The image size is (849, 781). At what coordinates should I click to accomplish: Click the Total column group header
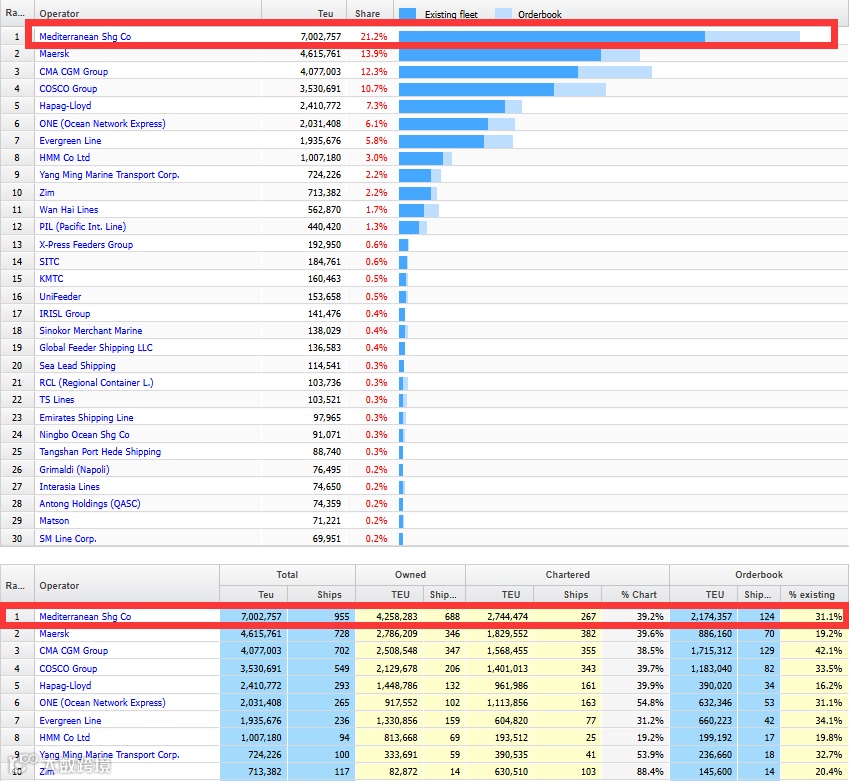(x=287, y=575)
